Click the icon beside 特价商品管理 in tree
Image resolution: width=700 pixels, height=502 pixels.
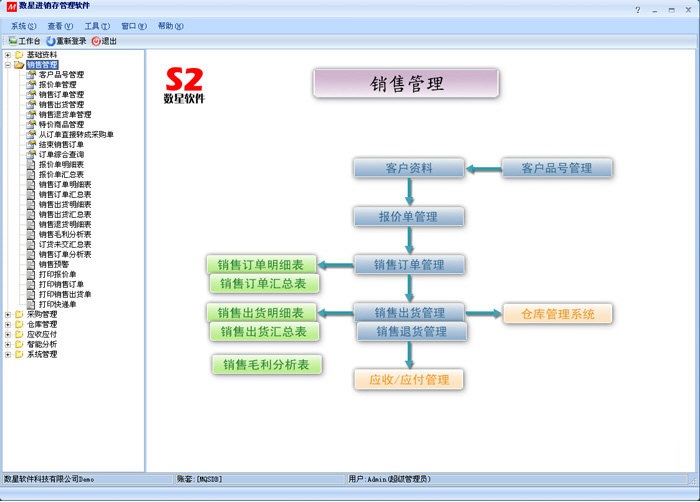click(x=31, y=125)
